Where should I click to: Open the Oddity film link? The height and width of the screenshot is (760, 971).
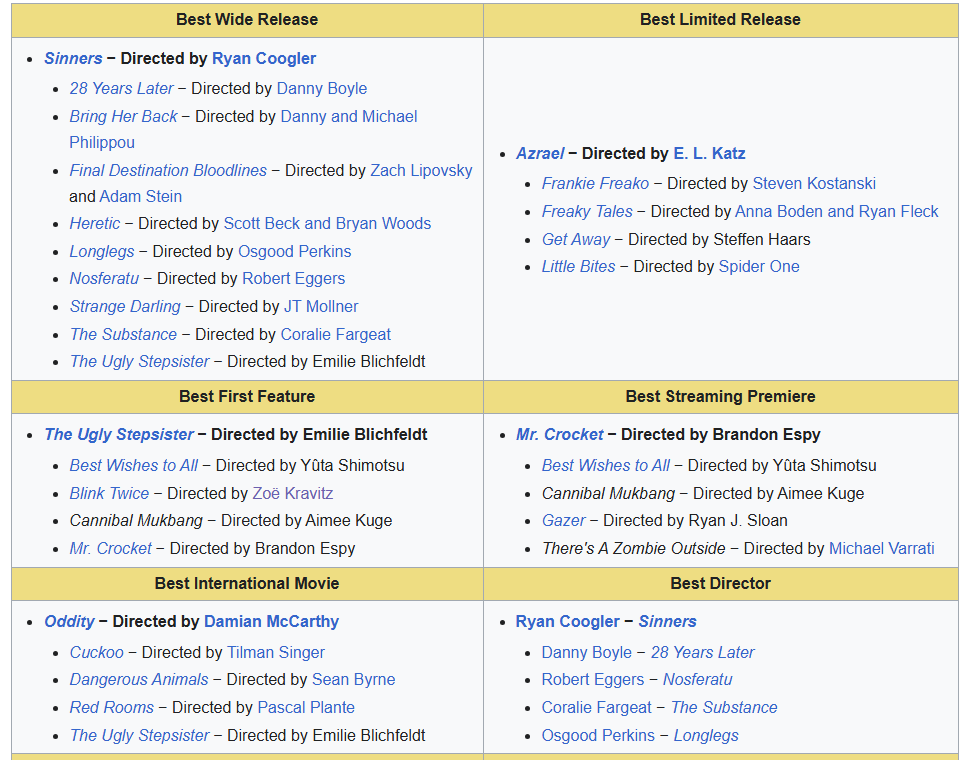pos(69,622)
